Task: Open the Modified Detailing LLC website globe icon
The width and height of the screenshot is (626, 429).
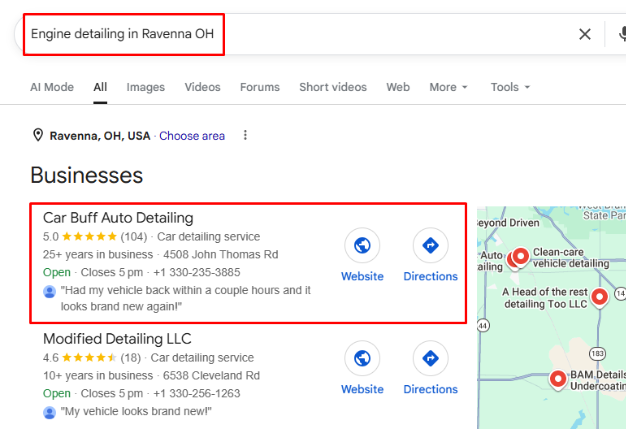Action: tap(362, 358)
